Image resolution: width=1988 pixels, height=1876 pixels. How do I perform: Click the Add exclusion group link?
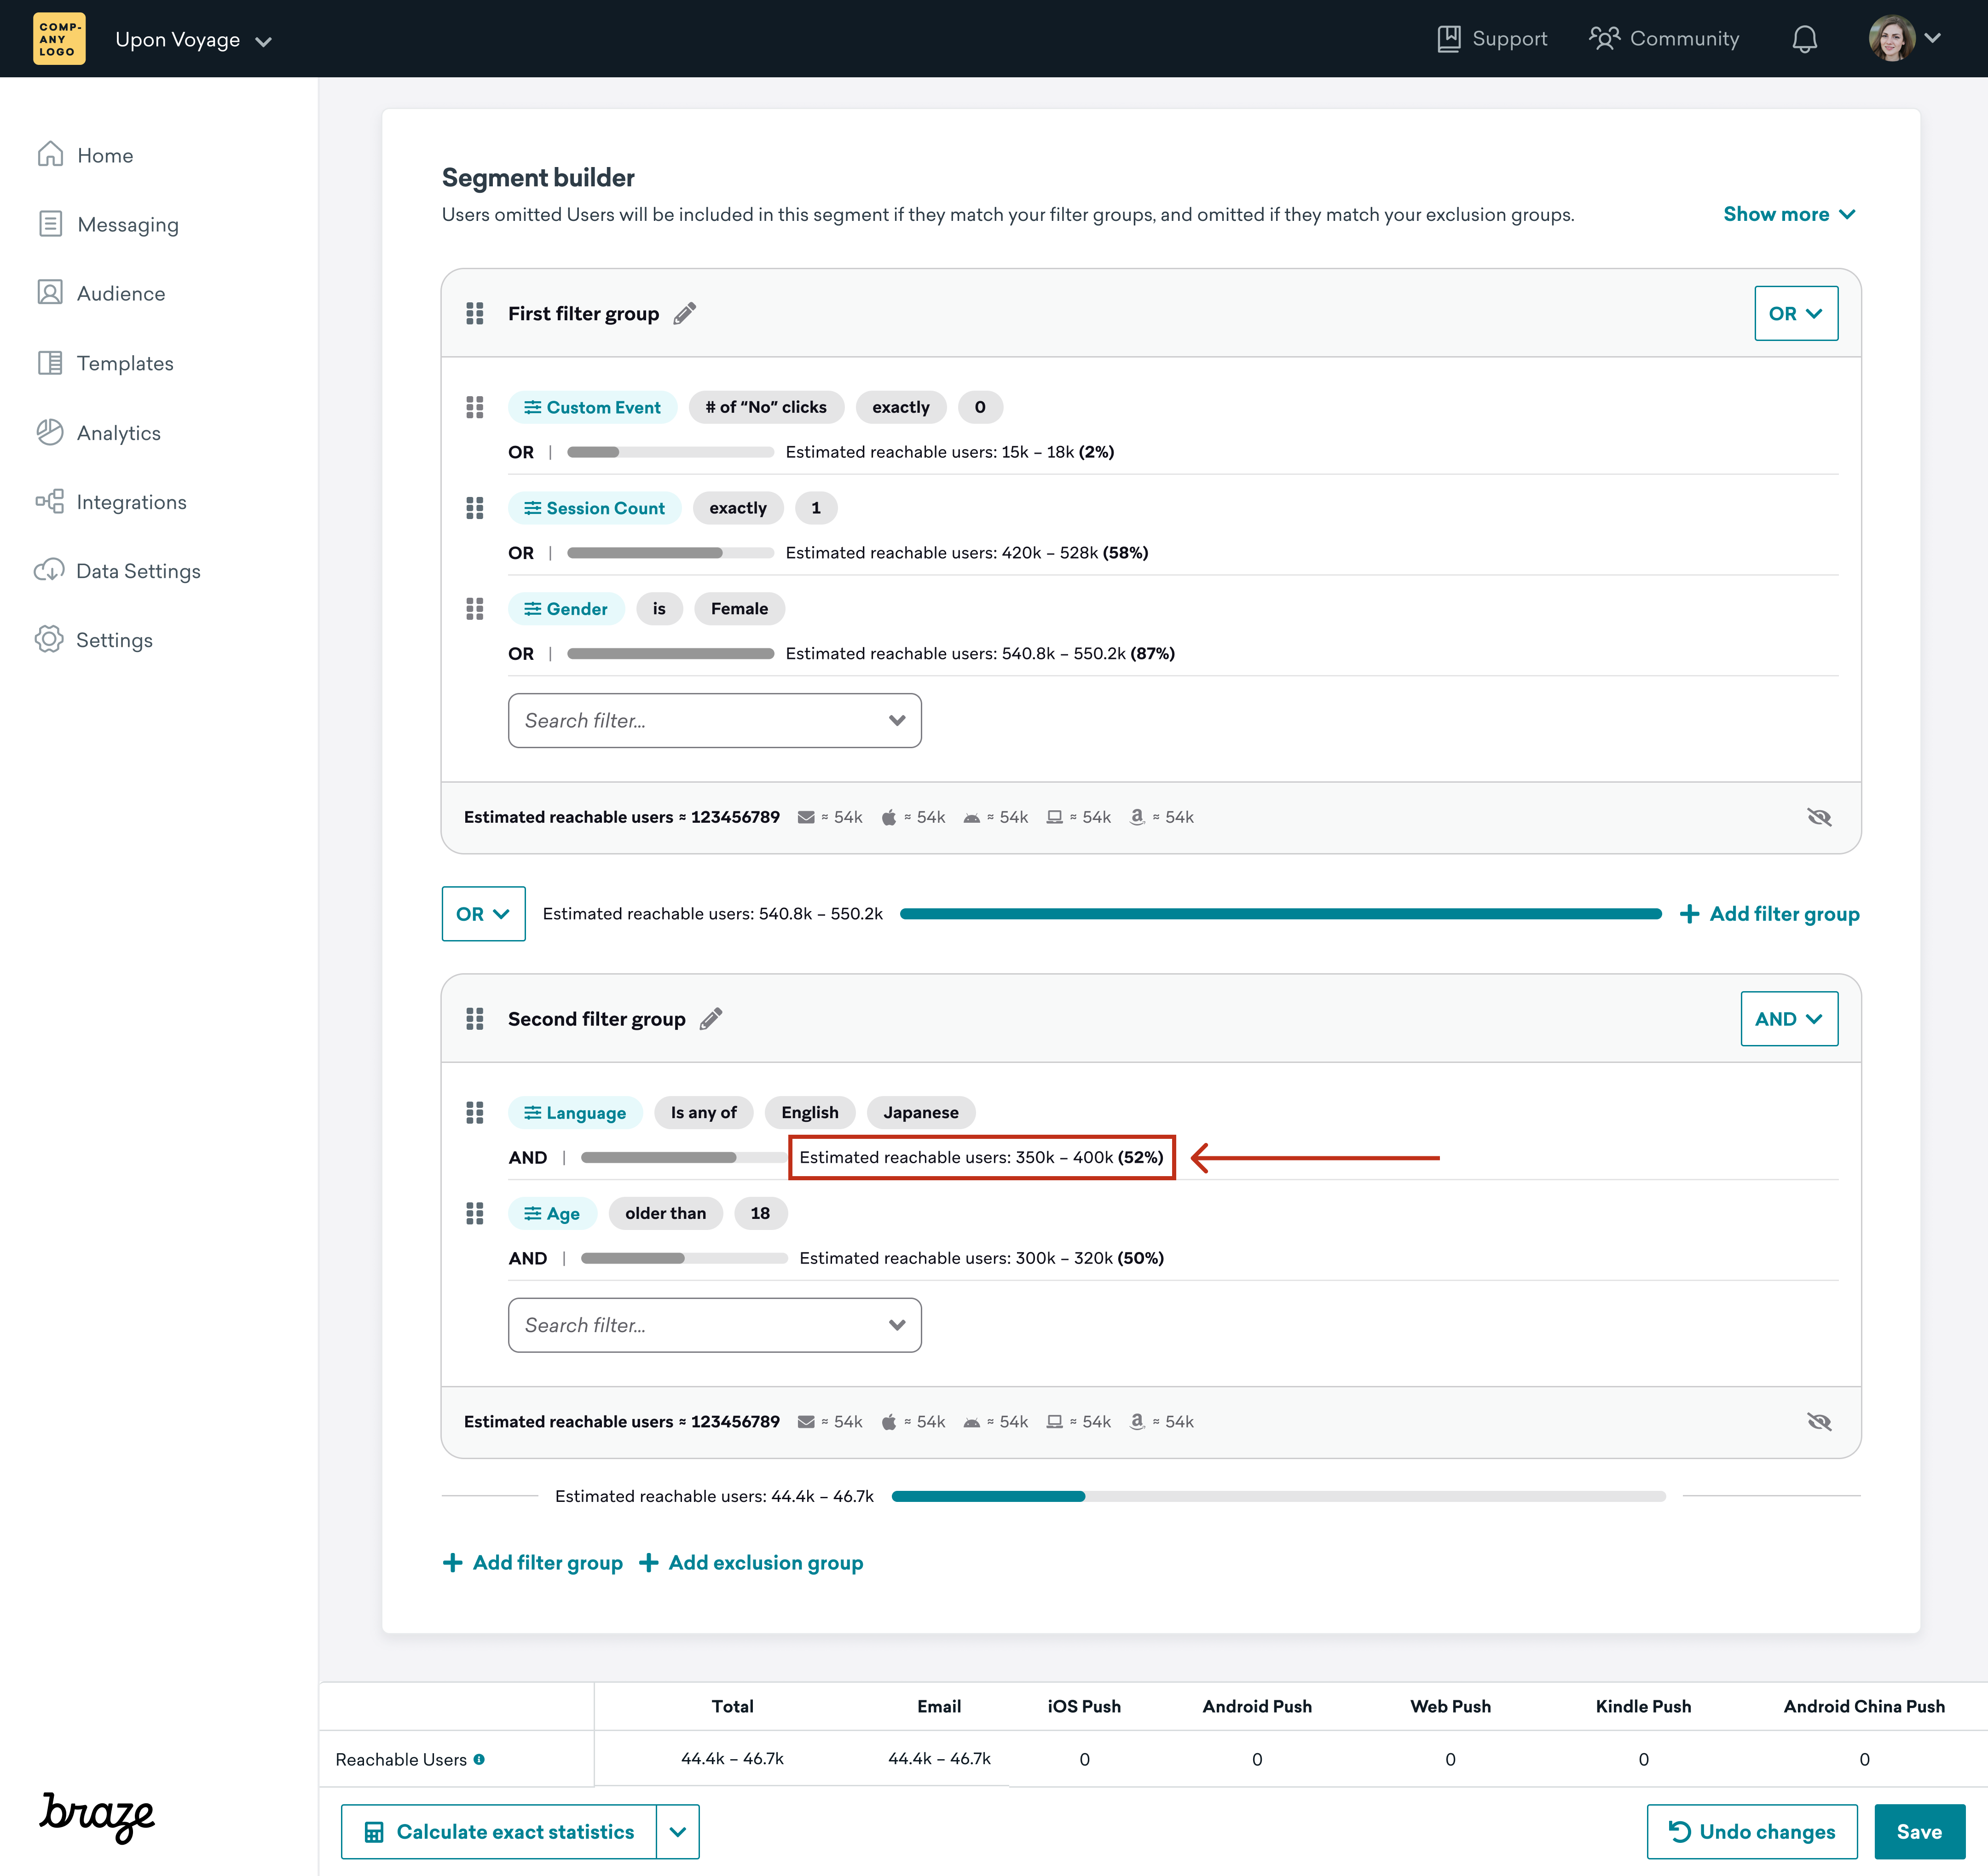tap(751, 1562)
